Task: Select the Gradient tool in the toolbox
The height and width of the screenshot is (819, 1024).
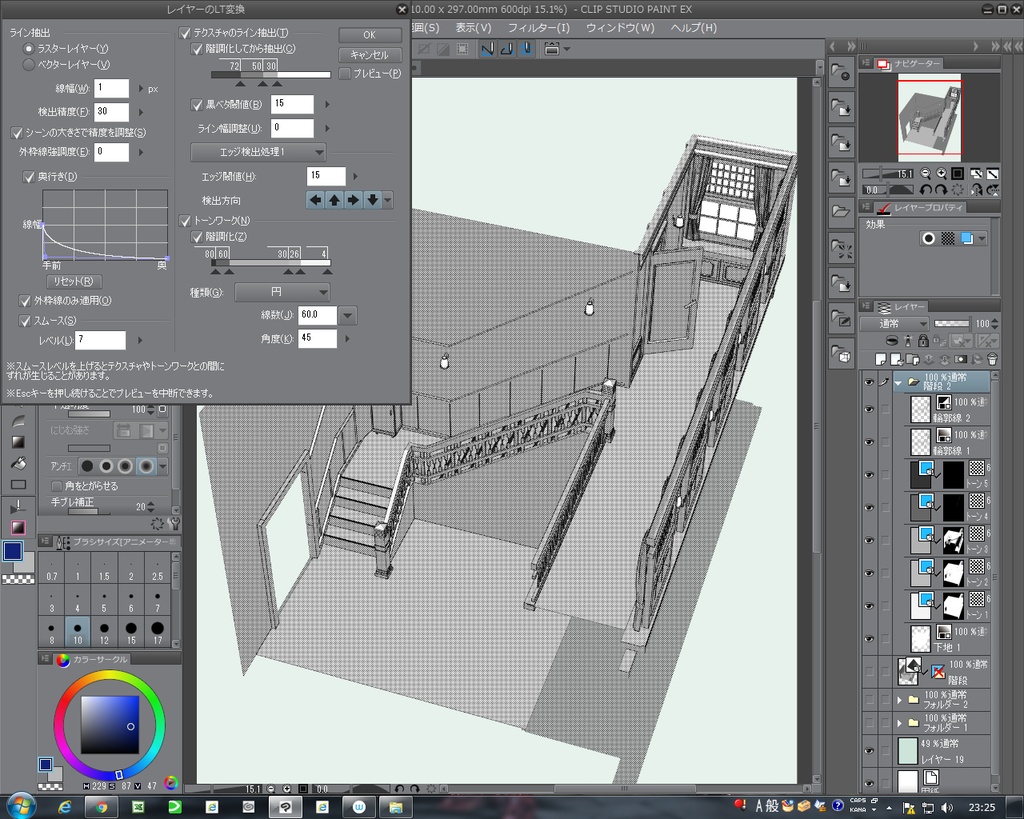Action: [18, 442]
